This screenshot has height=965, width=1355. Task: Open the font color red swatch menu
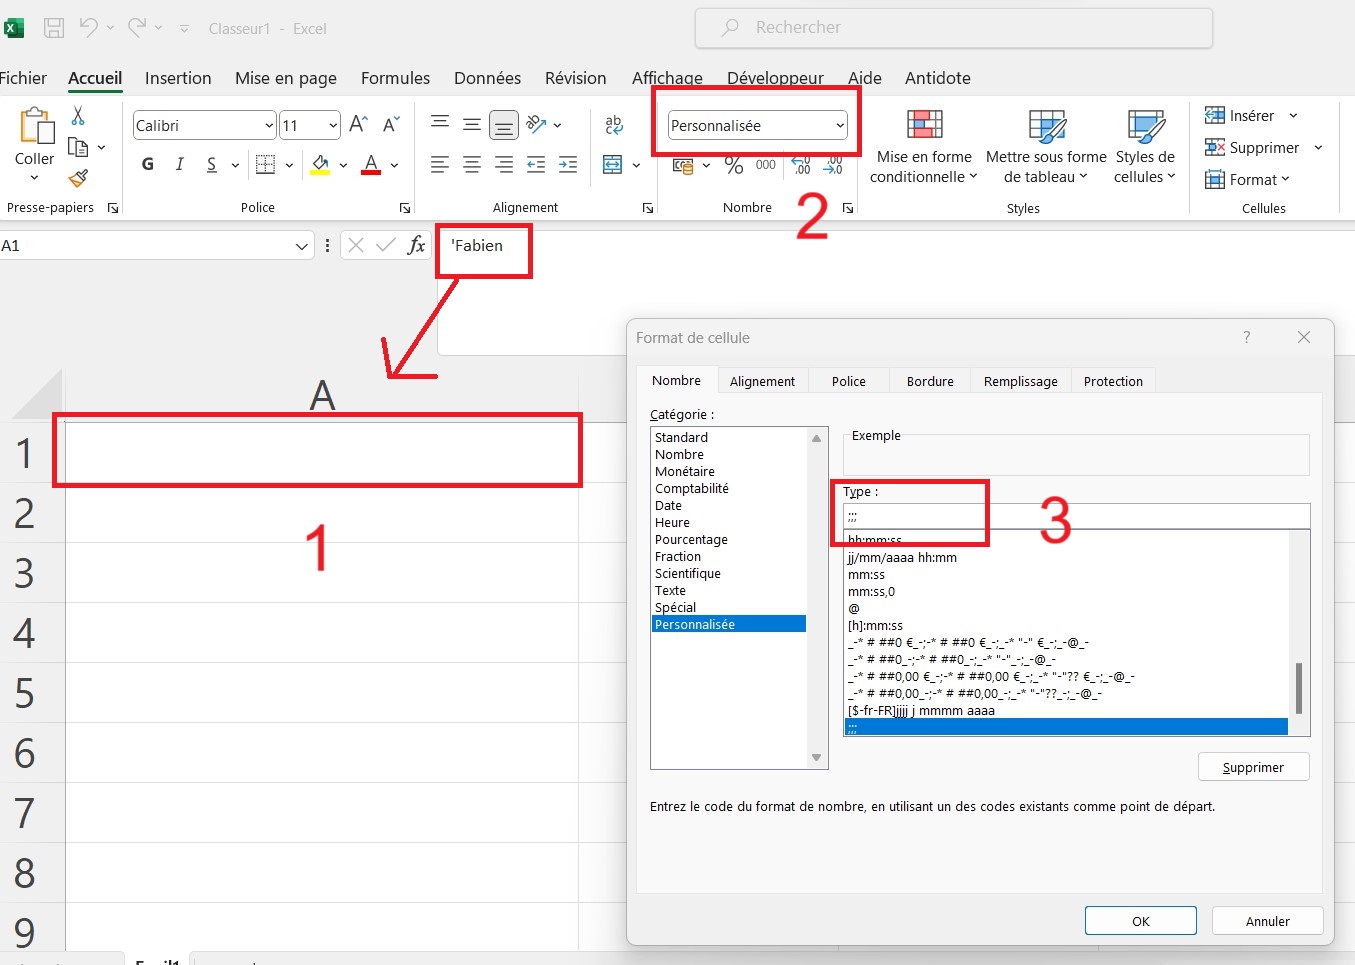click(392, 164)
